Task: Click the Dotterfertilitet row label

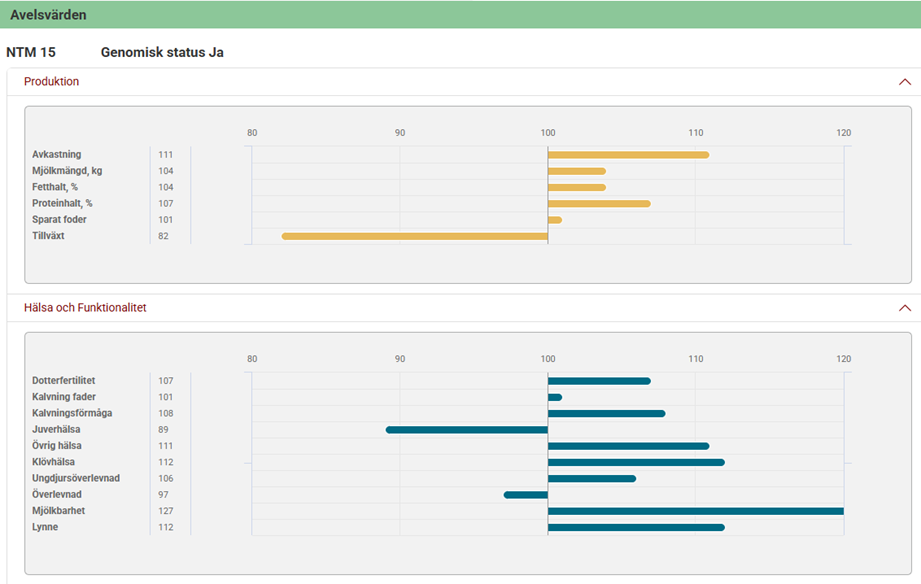Action: pos(64,381)
